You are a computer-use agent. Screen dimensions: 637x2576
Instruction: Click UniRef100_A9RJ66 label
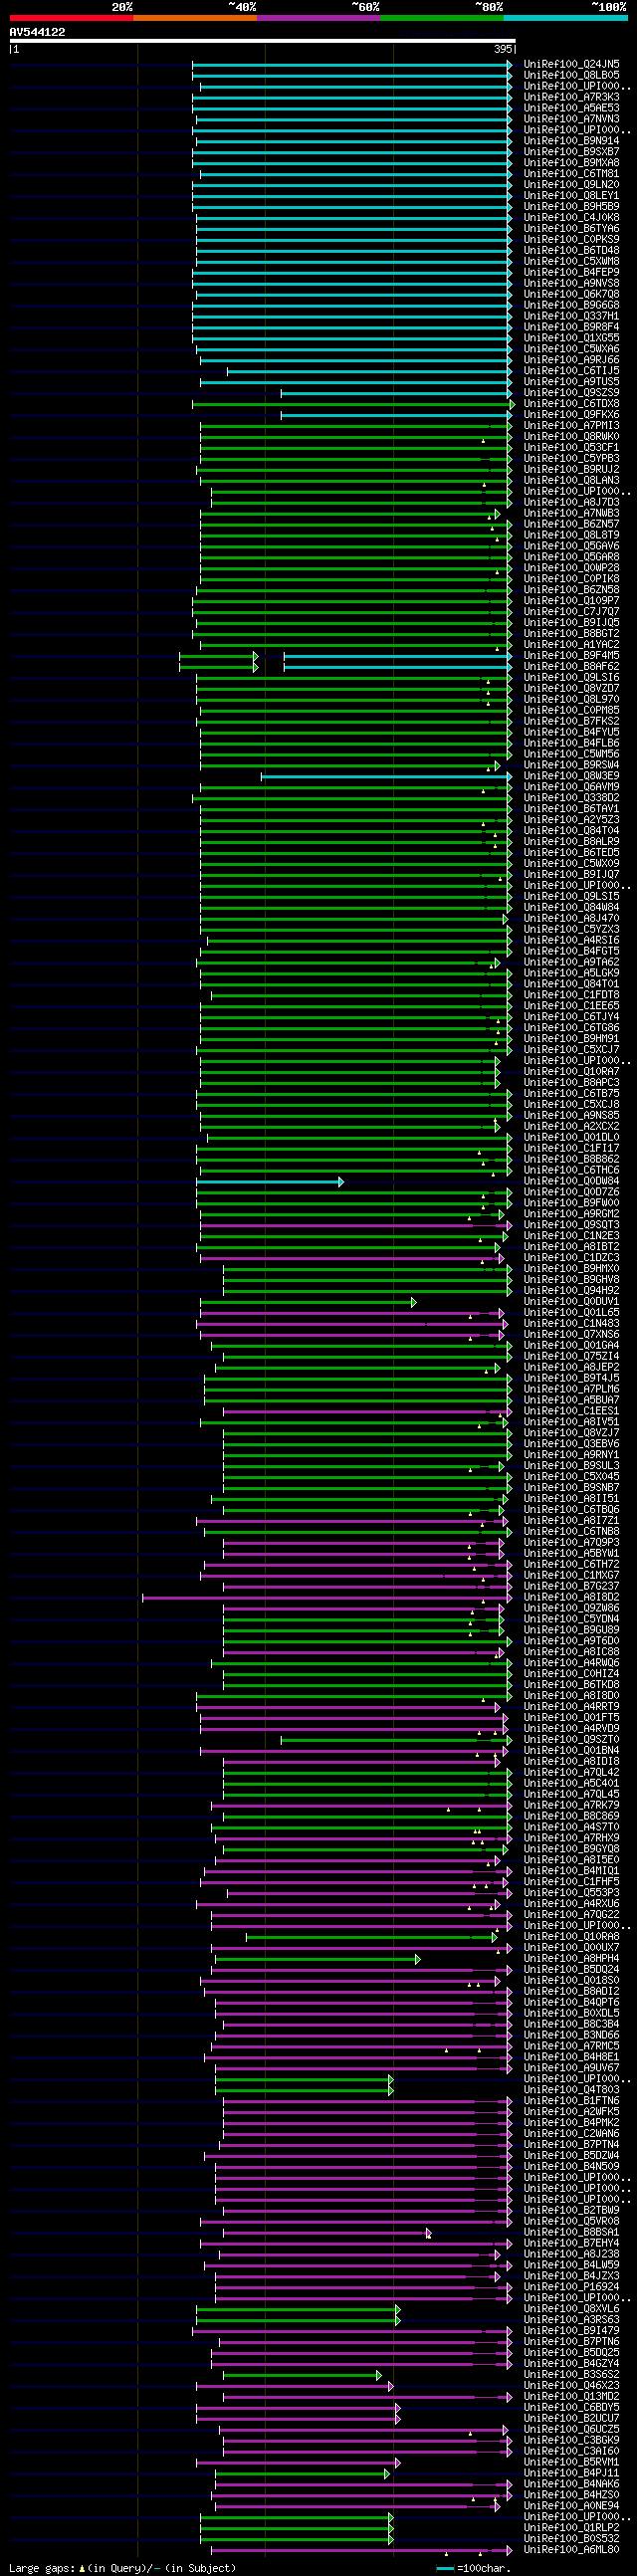pyautogui.click(x=571, y=360)
